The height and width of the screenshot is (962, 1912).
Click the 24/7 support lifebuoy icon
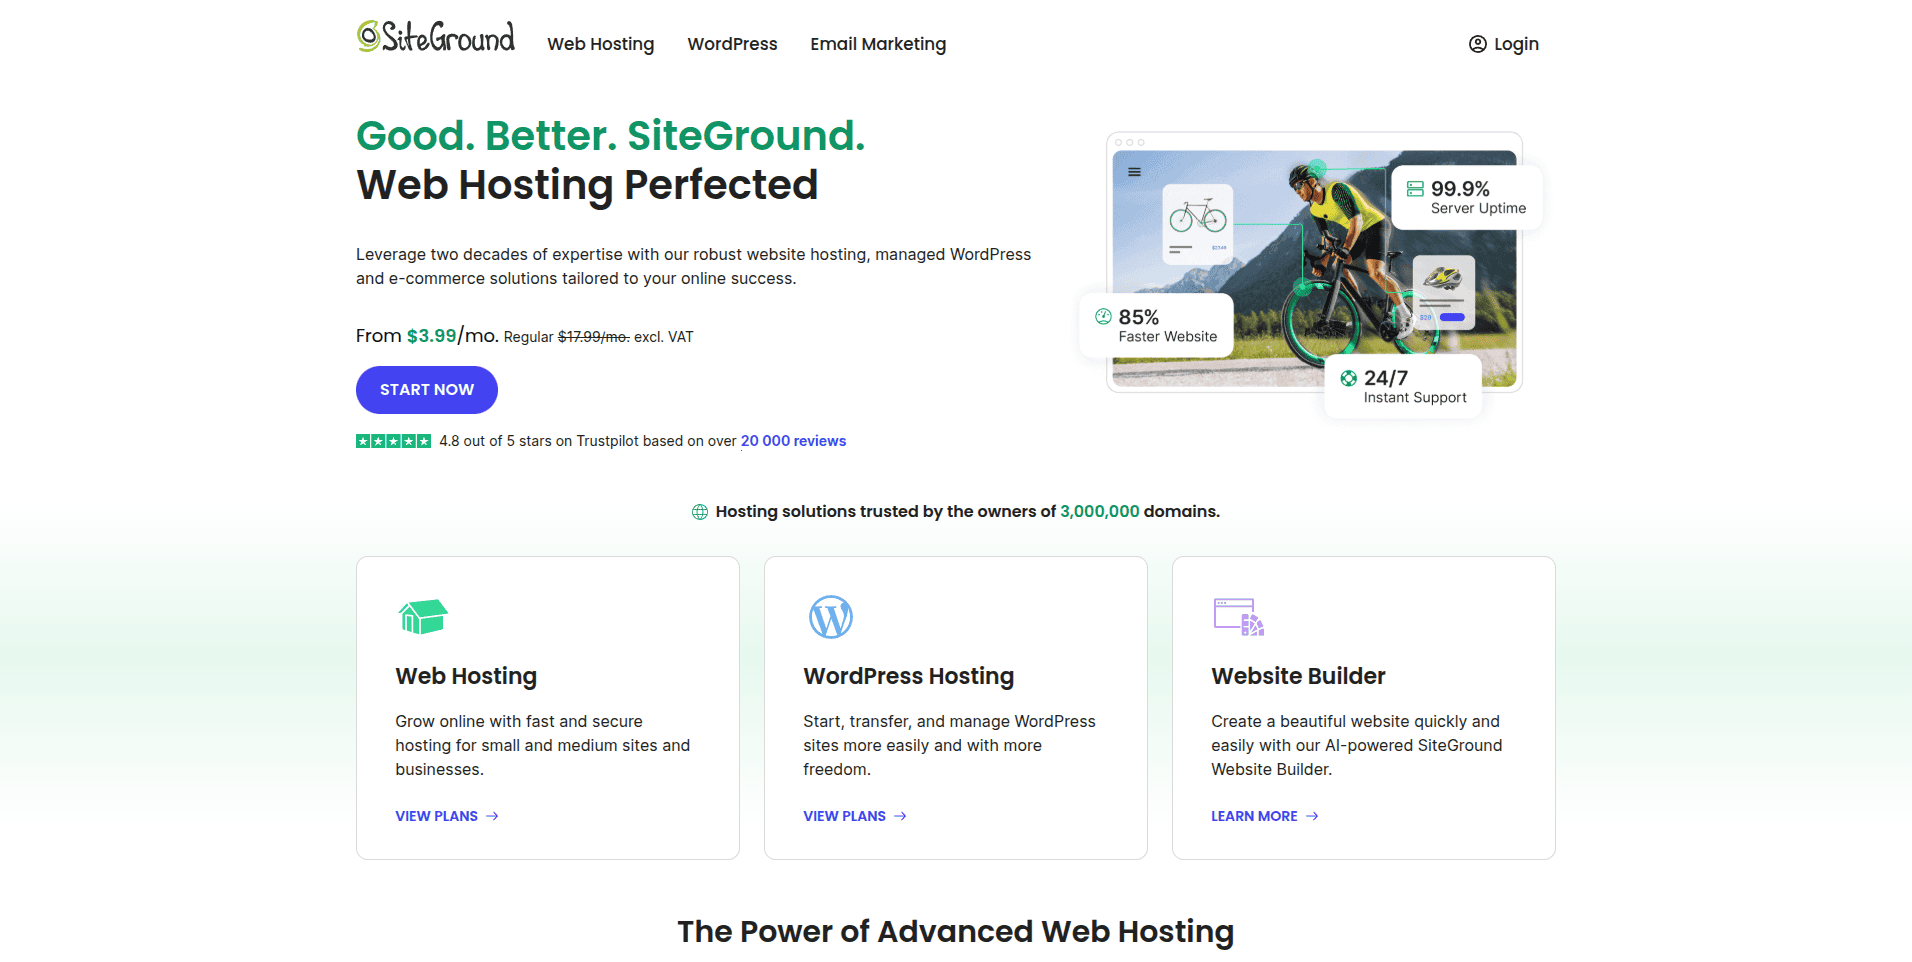(x=1349, y=378)
